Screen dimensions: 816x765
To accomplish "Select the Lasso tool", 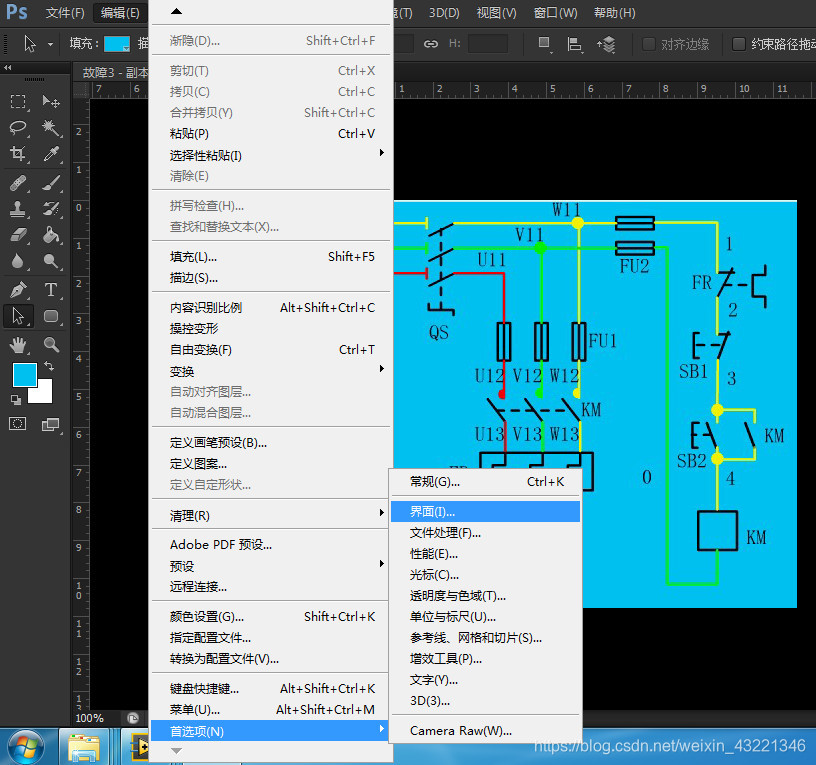I will (18, 128).
